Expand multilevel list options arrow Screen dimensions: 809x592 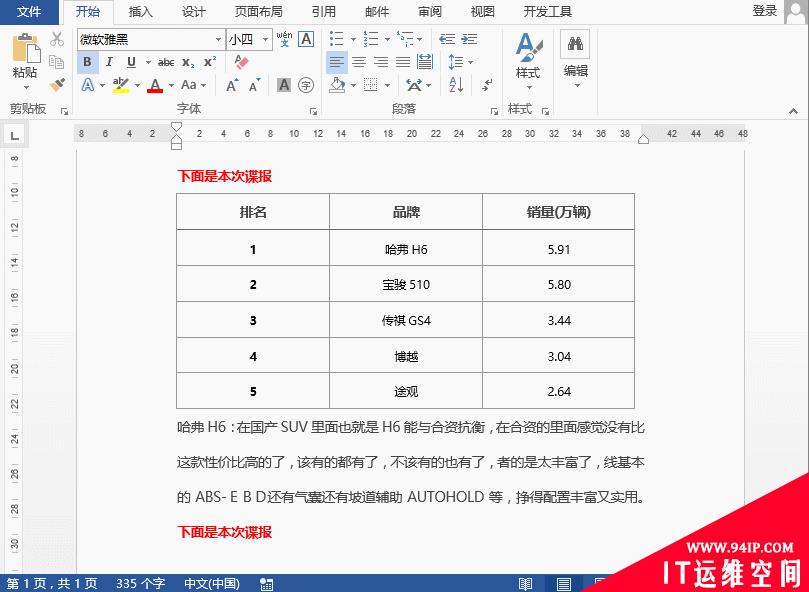pyautogui.click(x=419, y=39)
